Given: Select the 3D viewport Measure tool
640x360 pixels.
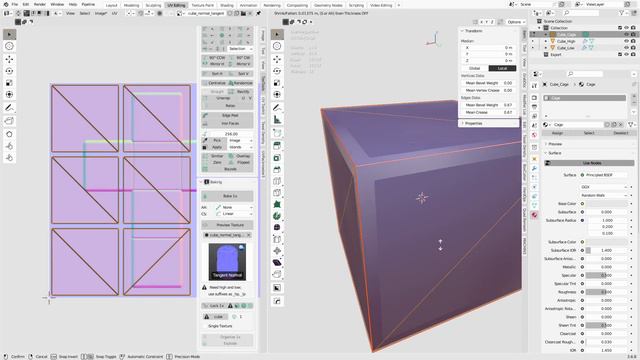Looking at the screenshot, I should pos(277,120).
